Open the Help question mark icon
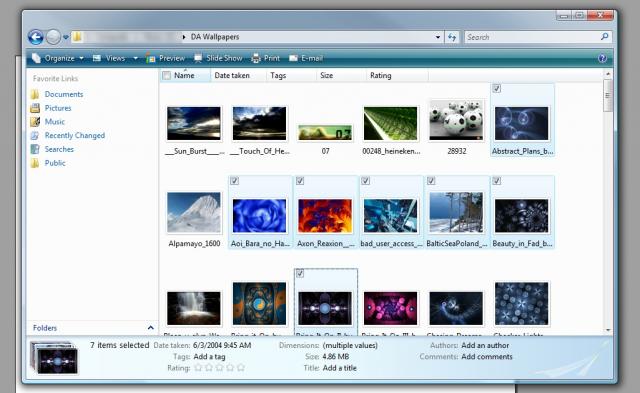The width and height of the screenshot is (640, 393). (602, 58)
